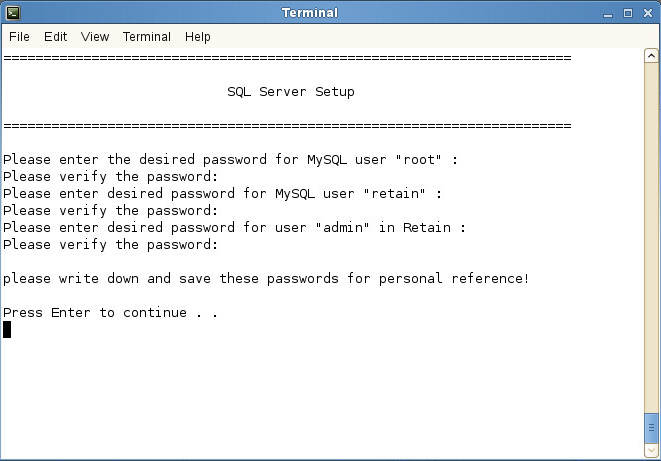Click the vertical scrollbar thumb handle

click(x=651, y=428)
